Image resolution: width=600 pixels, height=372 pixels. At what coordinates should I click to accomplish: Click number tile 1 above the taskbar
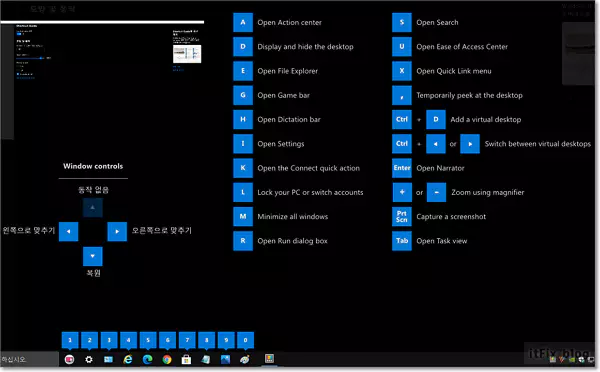click(70, 340)
